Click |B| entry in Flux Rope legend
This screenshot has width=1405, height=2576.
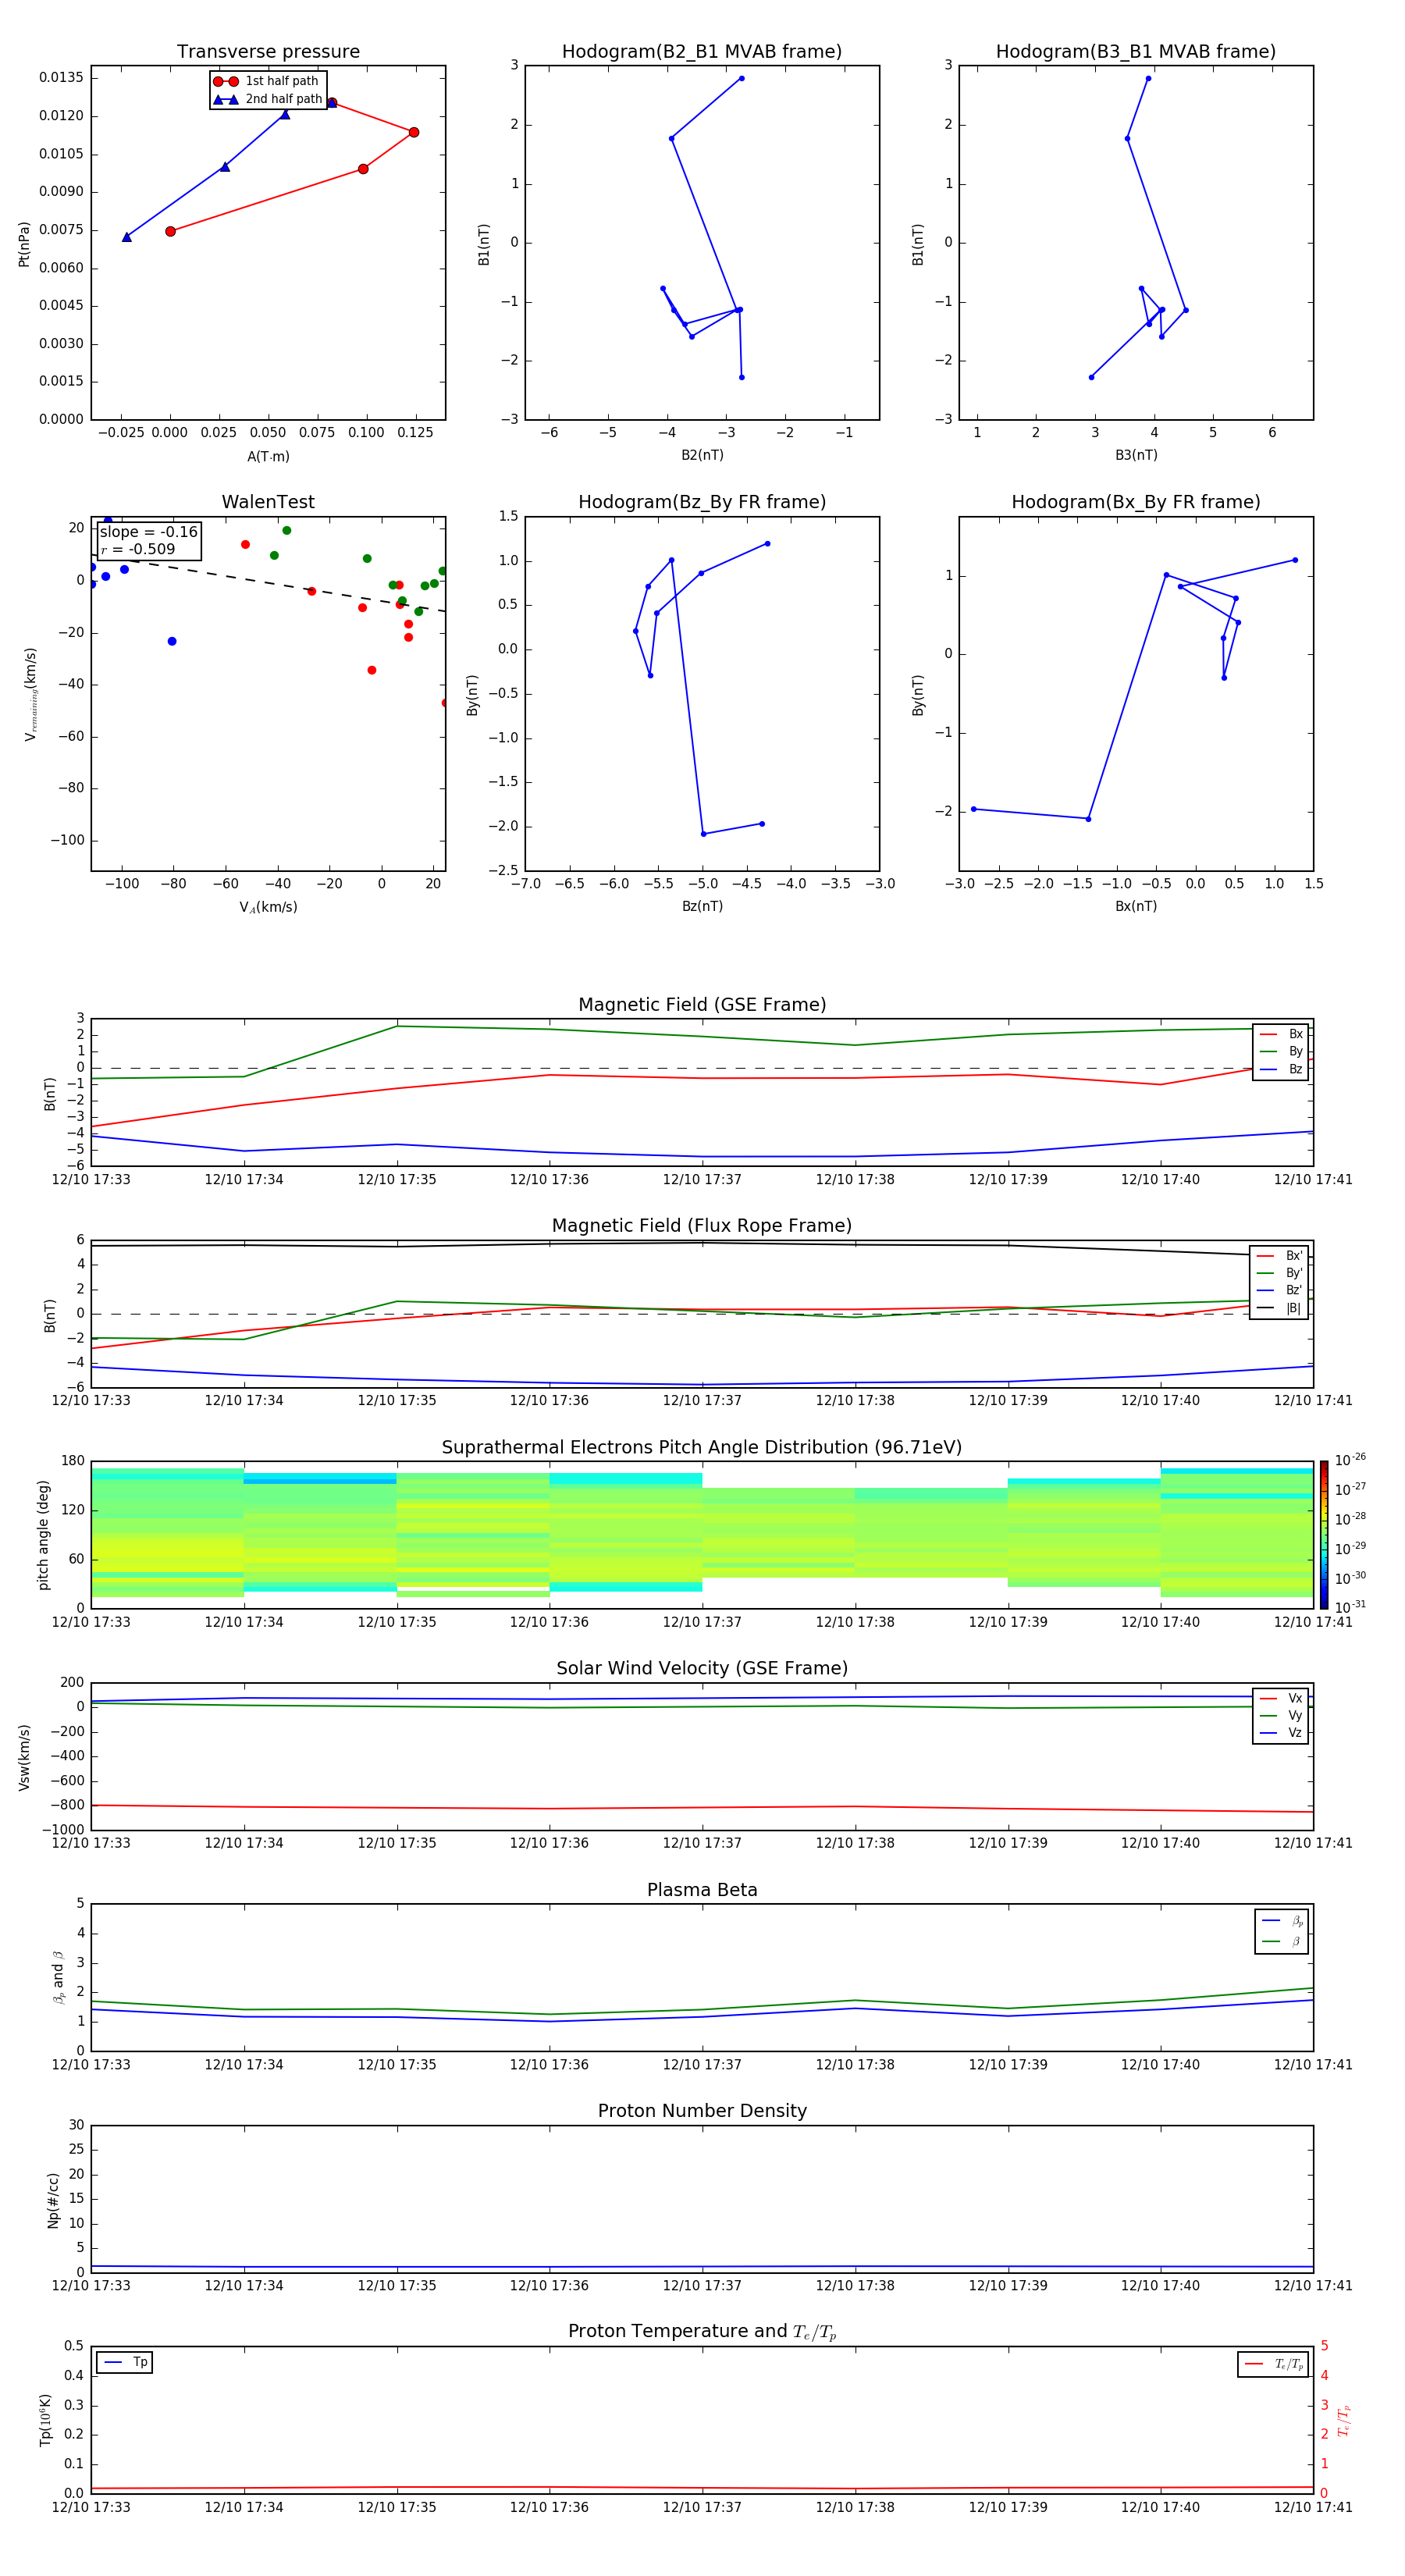1279,1308
